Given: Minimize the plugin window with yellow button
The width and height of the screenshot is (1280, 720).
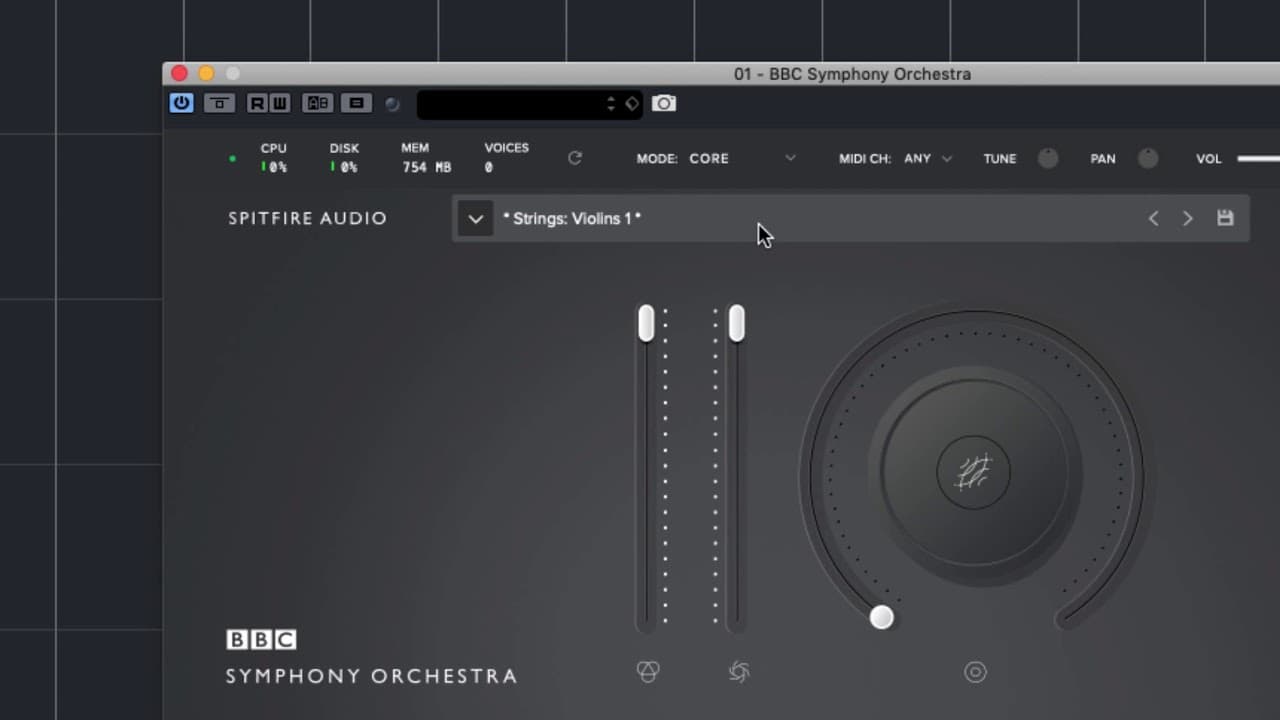Looking at the screenshot, I should pos(206,73).
